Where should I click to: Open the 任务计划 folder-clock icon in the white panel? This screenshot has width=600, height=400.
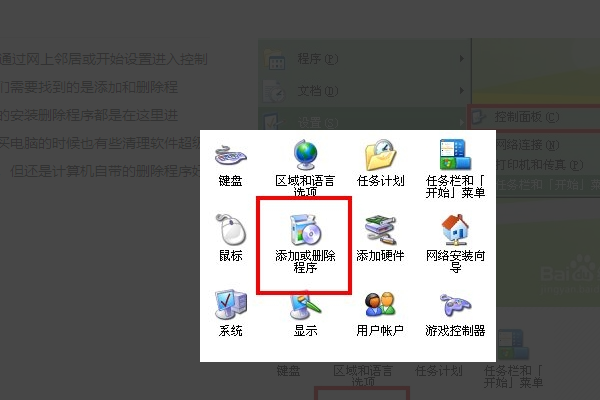(x=380, y=155)
